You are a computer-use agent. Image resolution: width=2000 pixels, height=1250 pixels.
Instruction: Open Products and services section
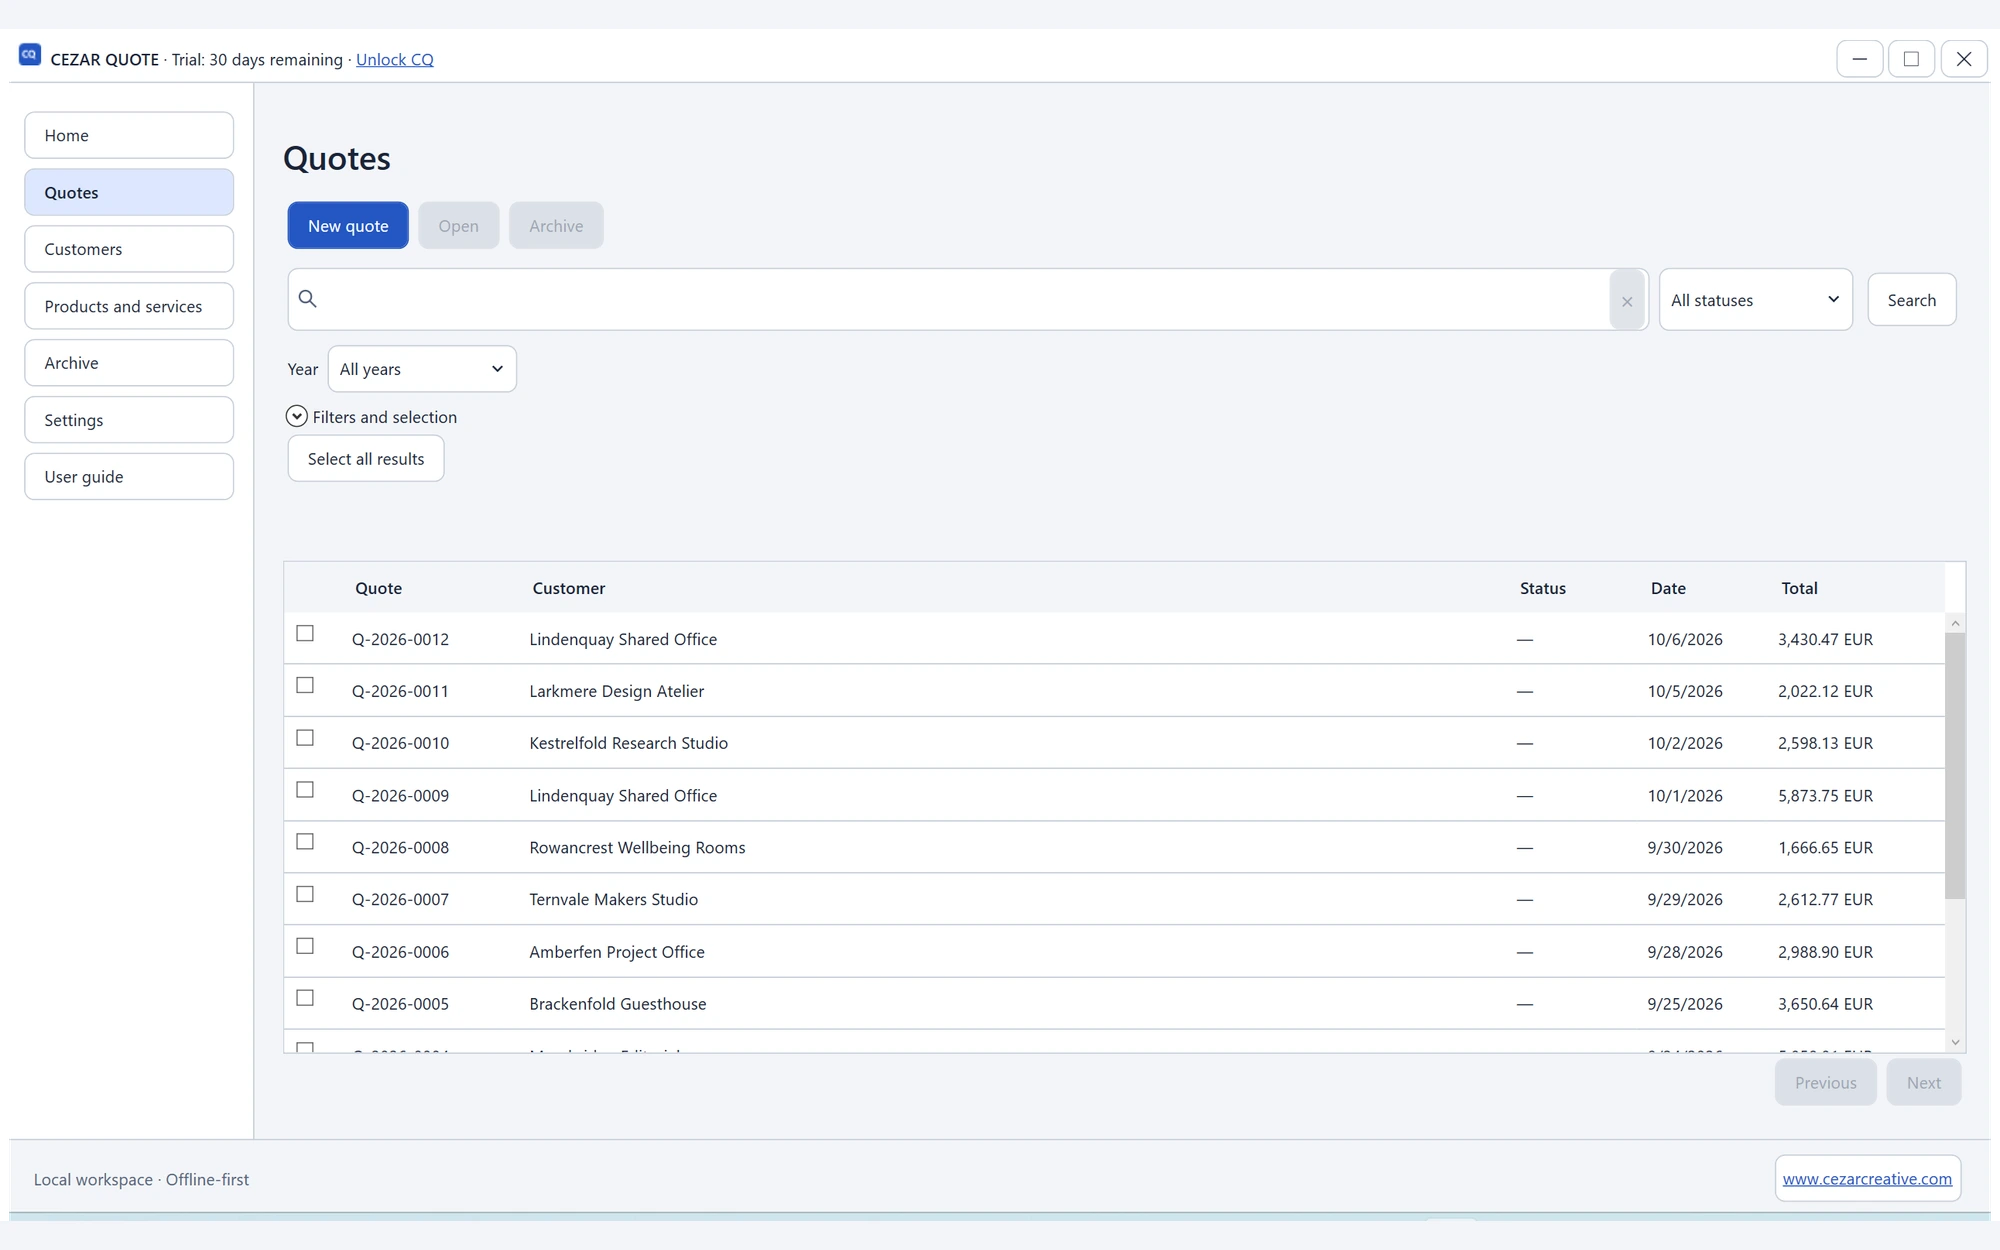coord(129,306)
